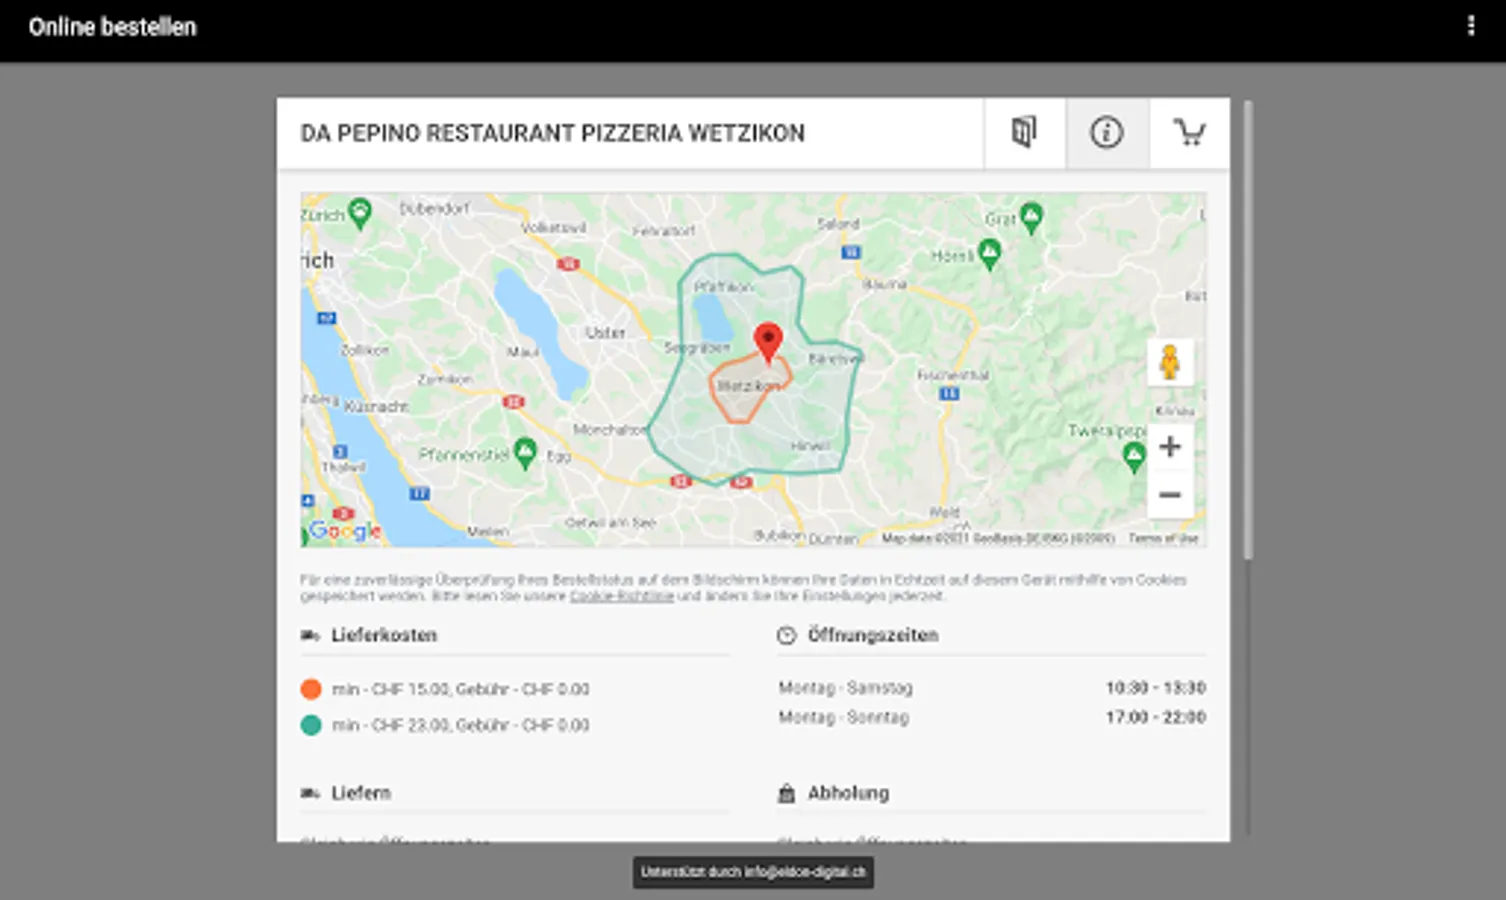Zoom in on the map
The width and height of the screenshot is (1506, 900).
point(1169,446)
